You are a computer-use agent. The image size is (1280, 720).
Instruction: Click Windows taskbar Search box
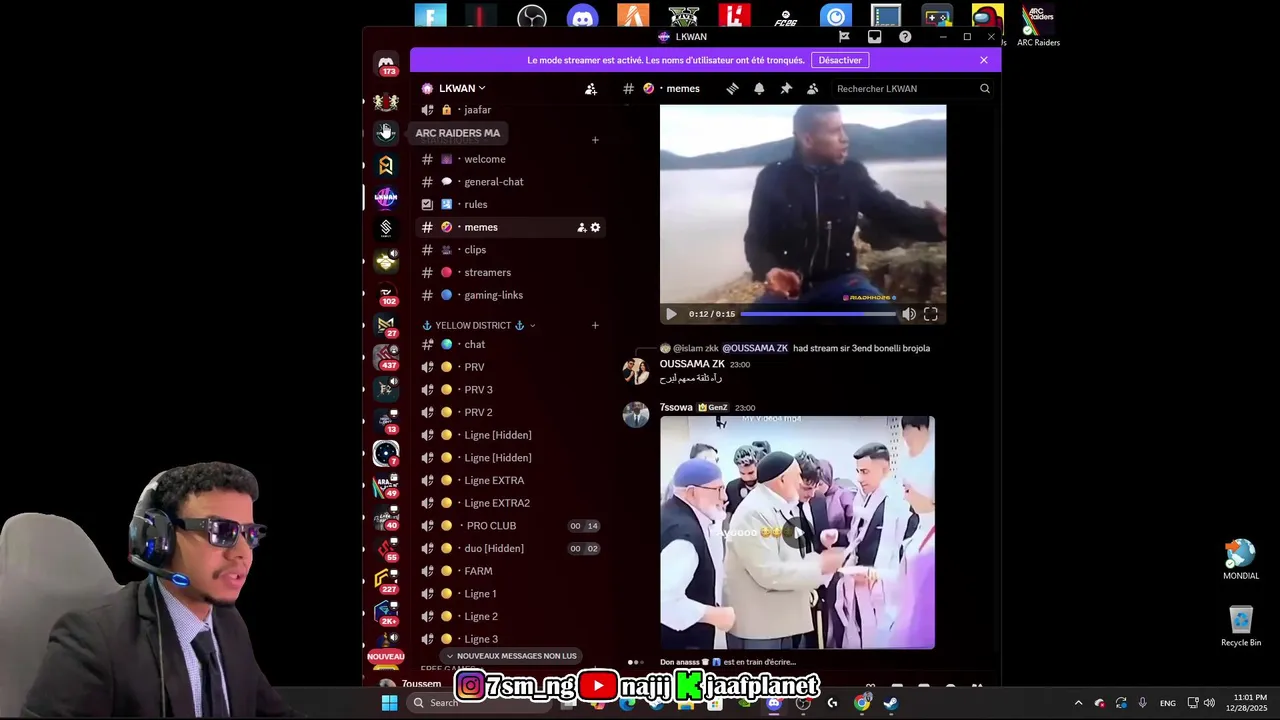(480, 703)
